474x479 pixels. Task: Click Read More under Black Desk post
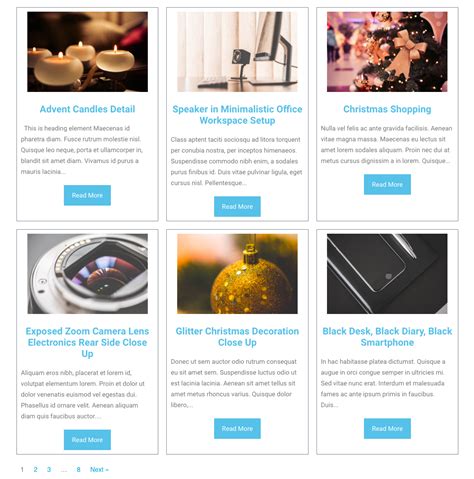click(387, 429)
